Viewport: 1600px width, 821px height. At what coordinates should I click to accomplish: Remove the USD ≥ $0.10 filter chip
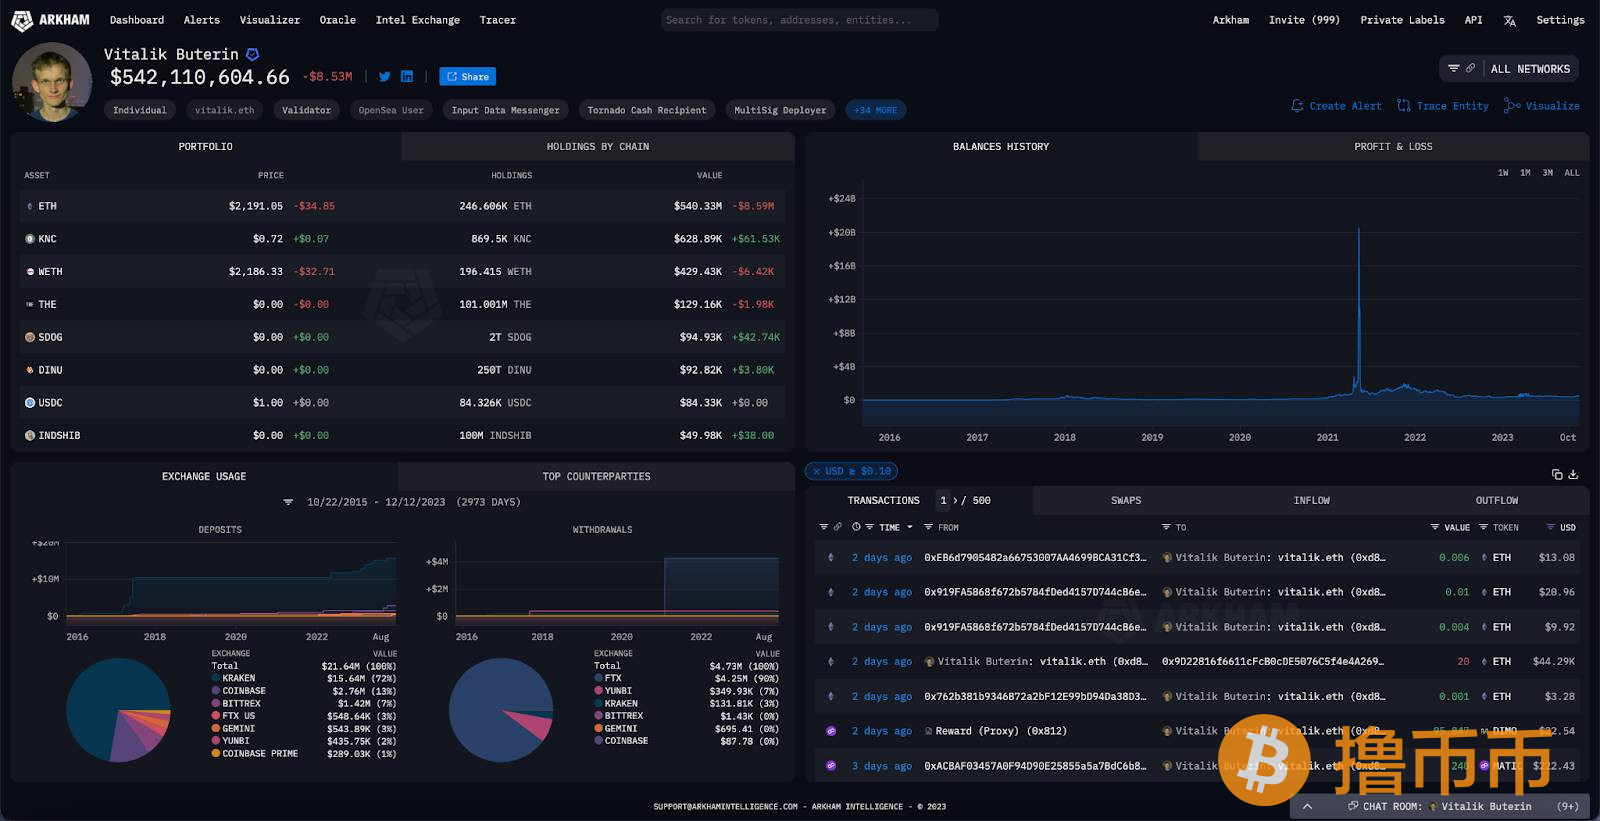(816, 471)
